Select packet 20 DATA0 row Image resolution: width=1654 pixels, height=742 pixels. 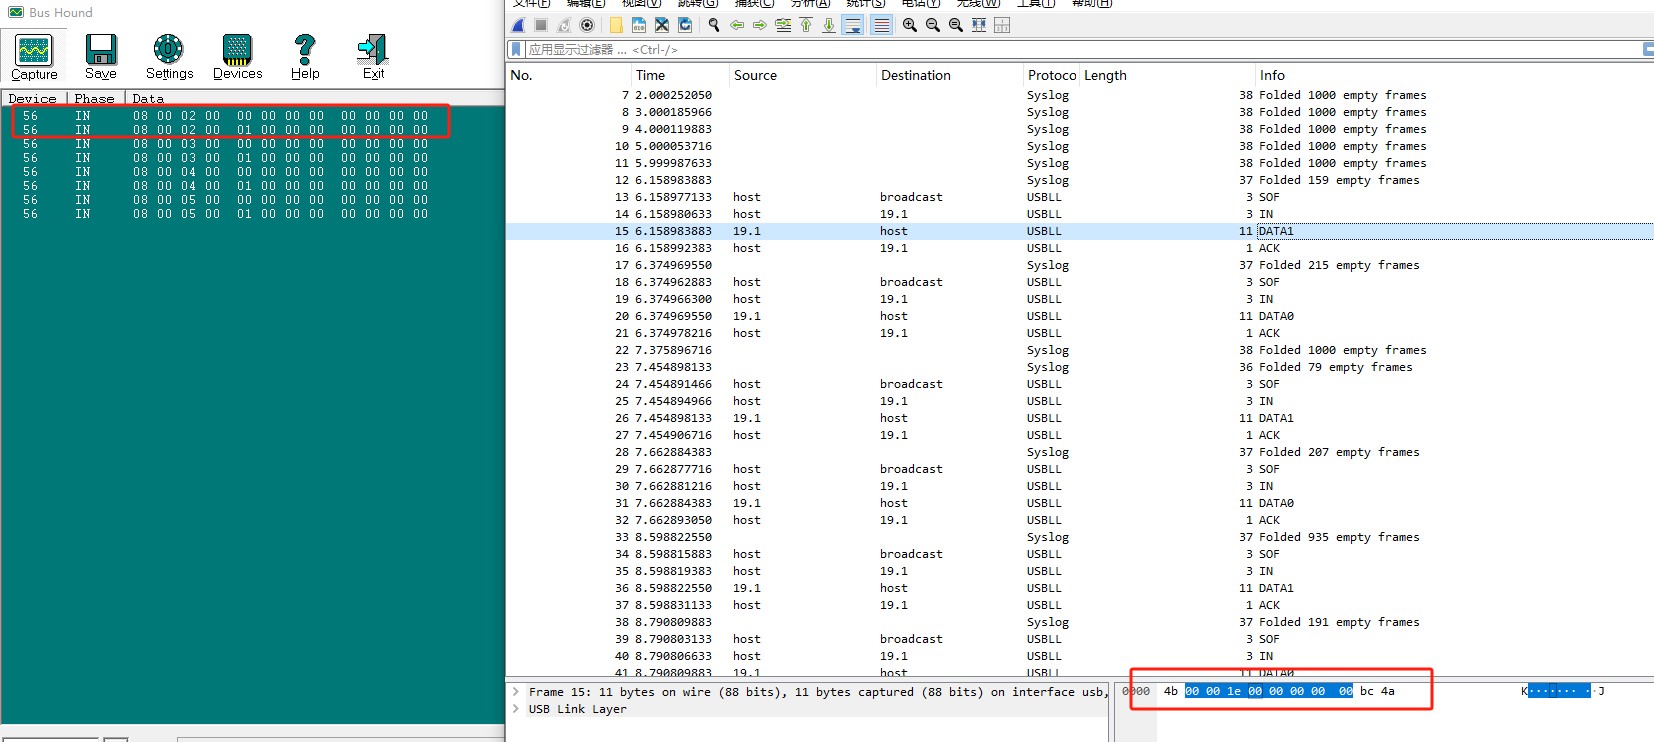1080,316
